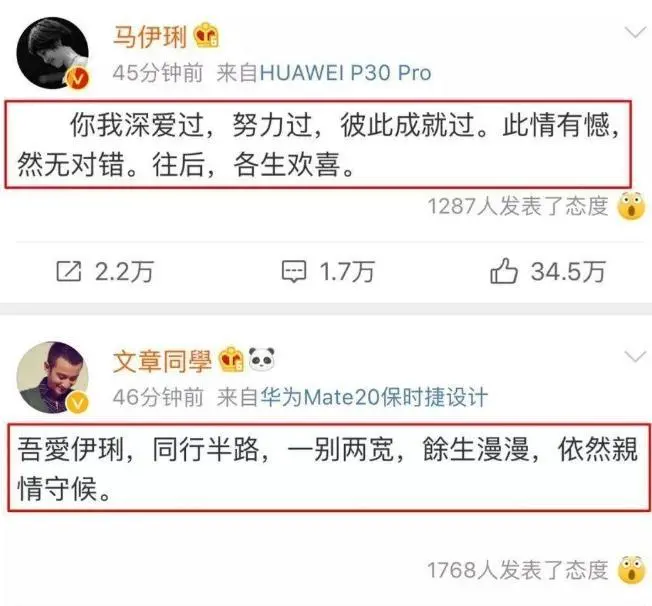Screen dimensions: 652x606
Task: Open the 文章同學 username link
Action: (163, 360)
